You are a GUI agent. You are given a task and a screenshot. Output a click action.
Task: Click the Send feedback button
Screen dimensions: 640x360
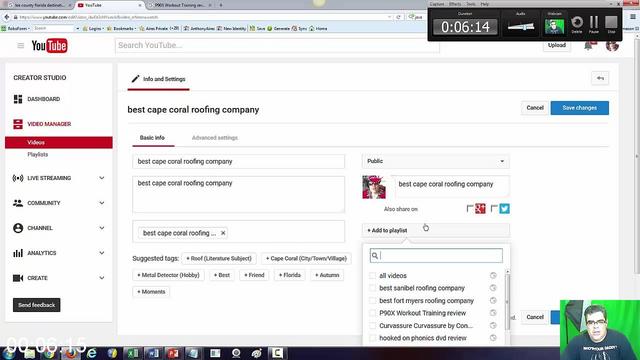tap(36, 305)
